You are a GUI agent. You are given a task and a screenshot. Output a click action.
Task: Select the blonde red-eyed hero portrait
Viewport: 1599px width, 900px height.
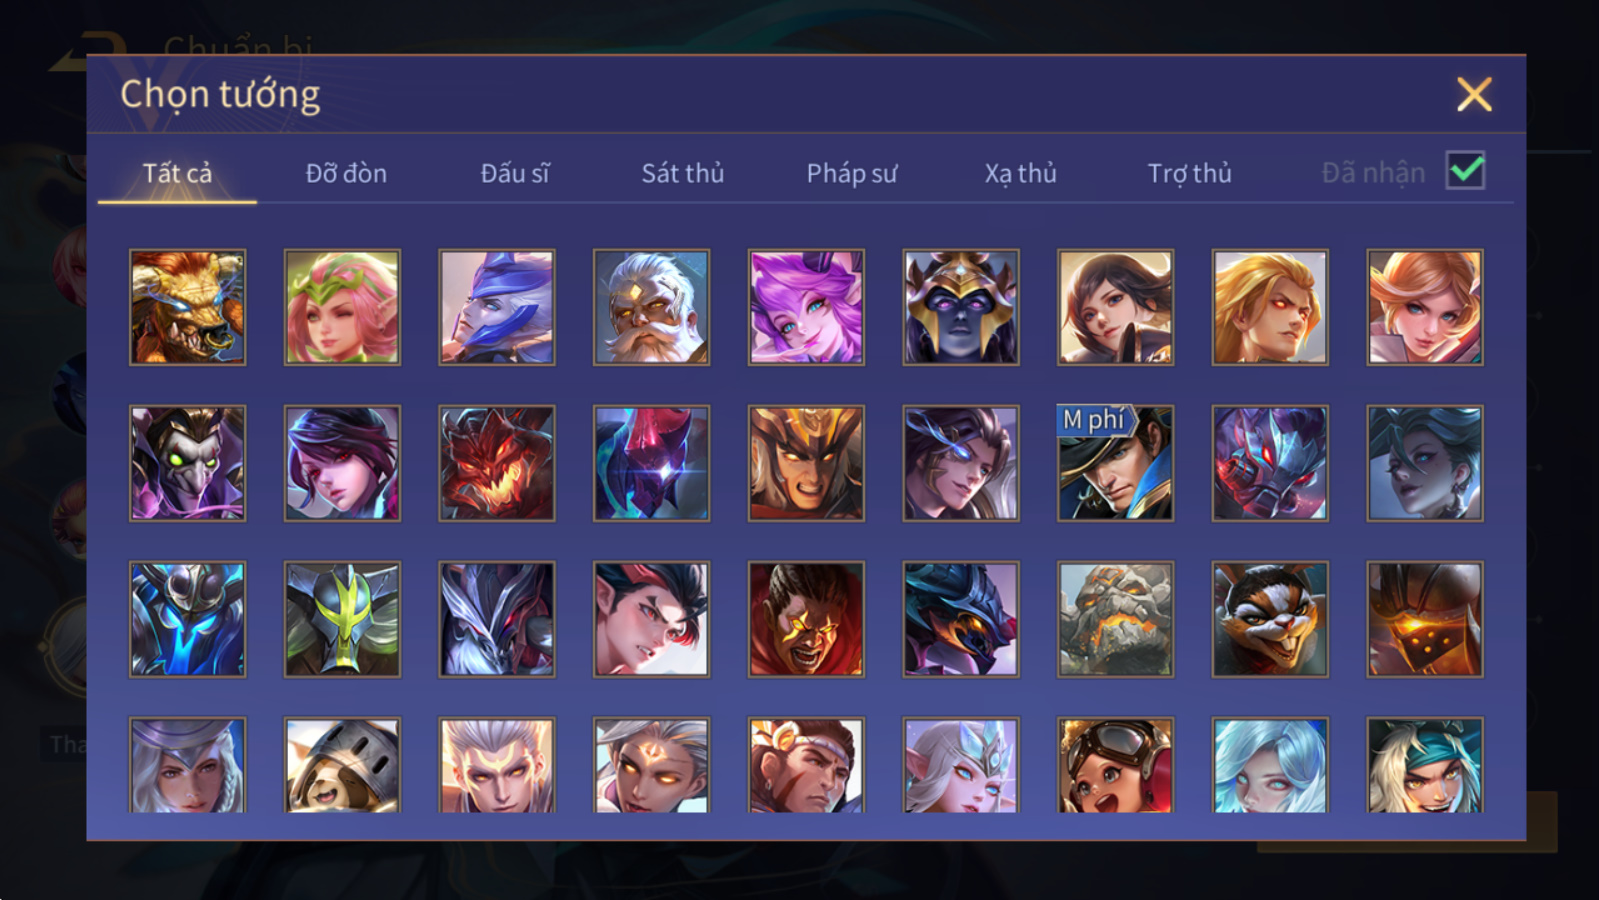coord(1270,307)
